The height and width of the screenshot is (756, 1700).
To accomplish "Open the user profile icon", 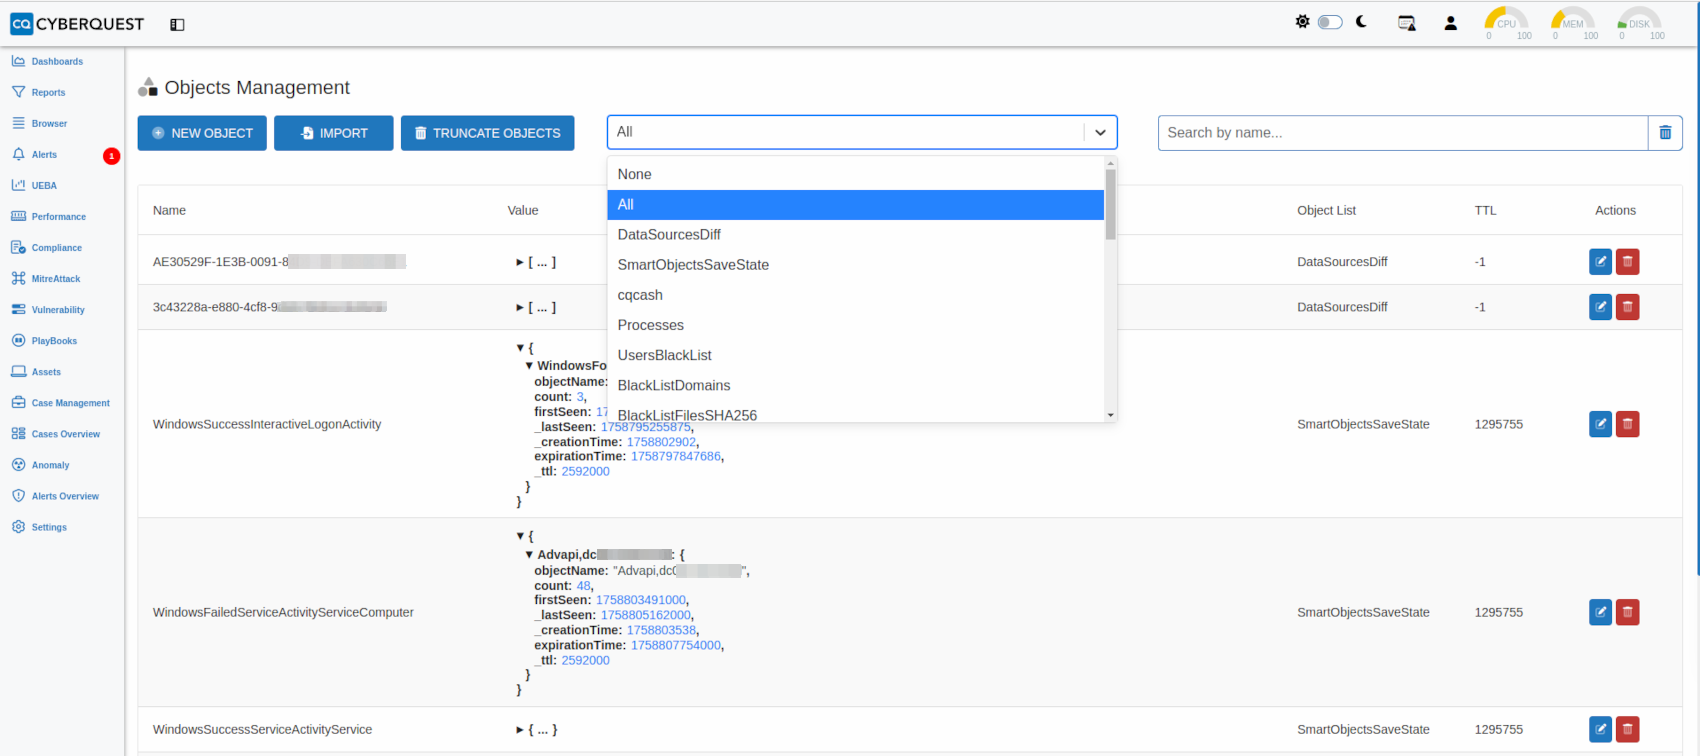I will point(1450,23).
